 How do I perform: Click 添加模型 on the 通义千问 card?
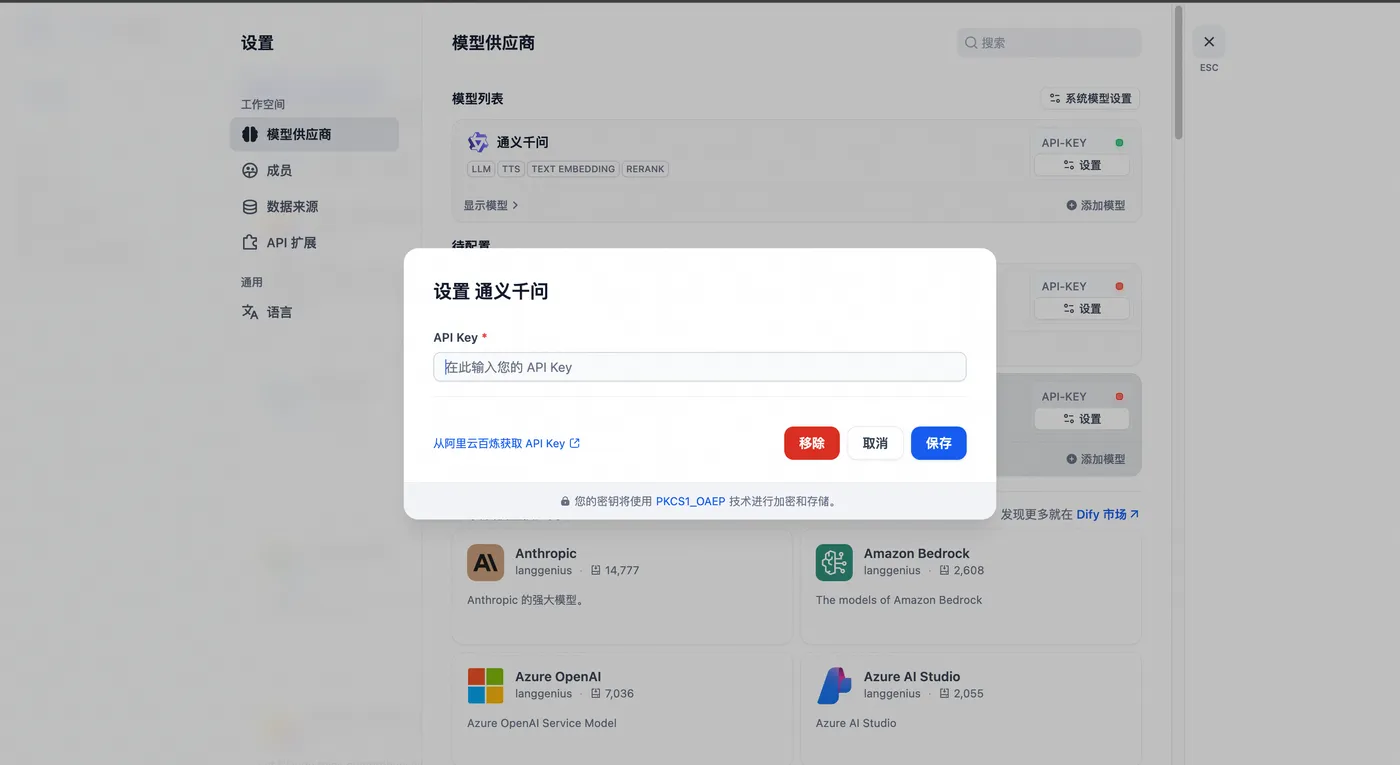pos(1096,205)
